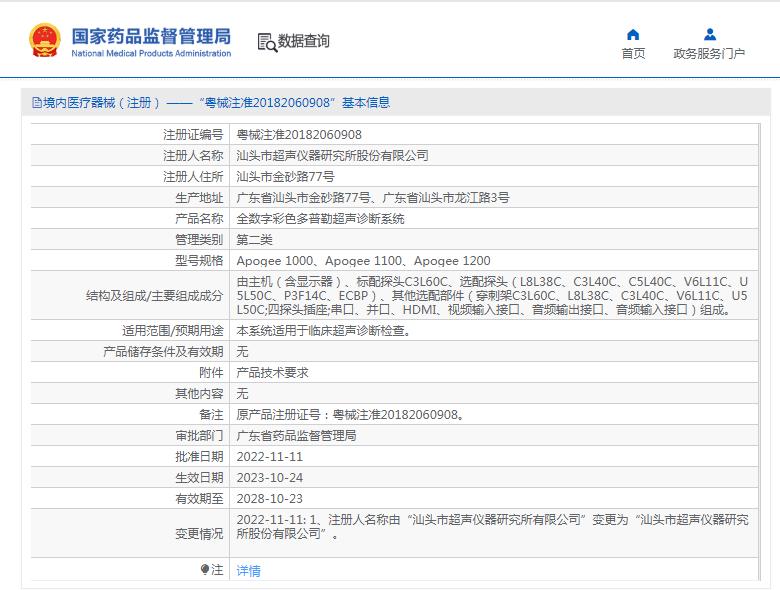
Task: Click National Medical Products Administration text
Action: pyautogui.click(x=151, y=53)
